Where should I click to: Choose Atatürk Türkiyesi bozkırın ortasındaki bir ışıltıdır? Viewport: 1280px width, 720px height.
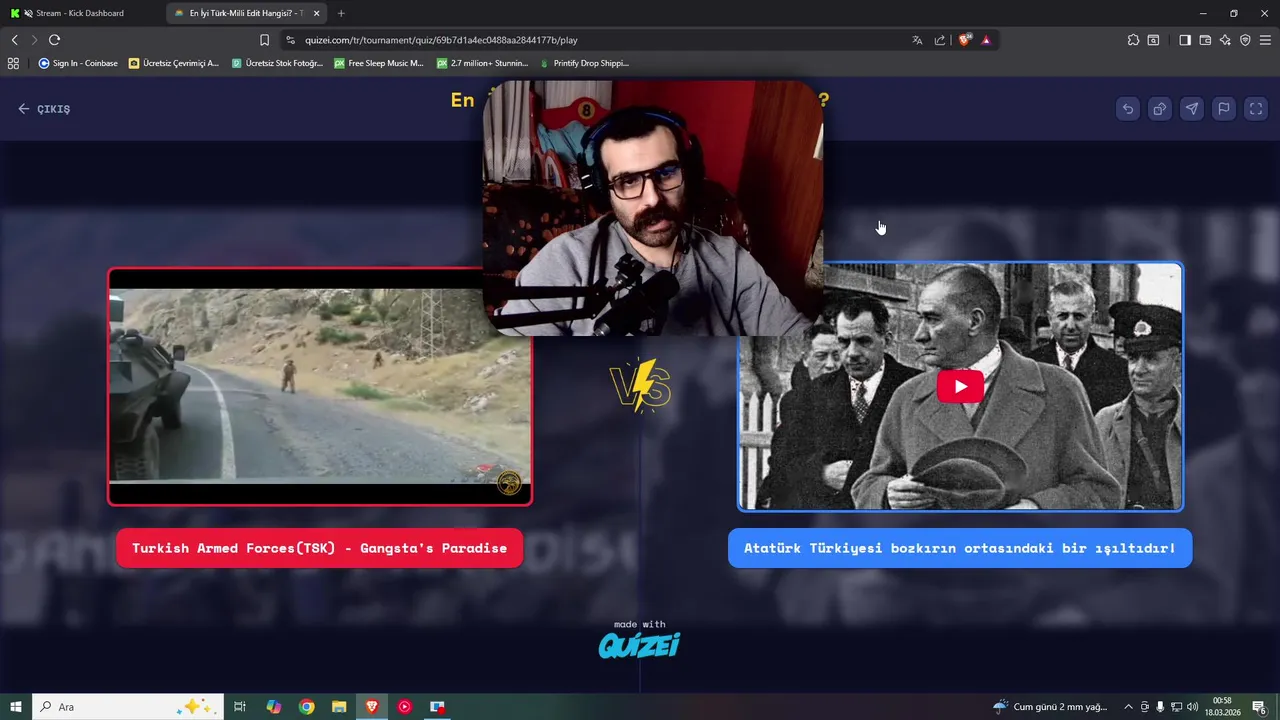point(960,548)
